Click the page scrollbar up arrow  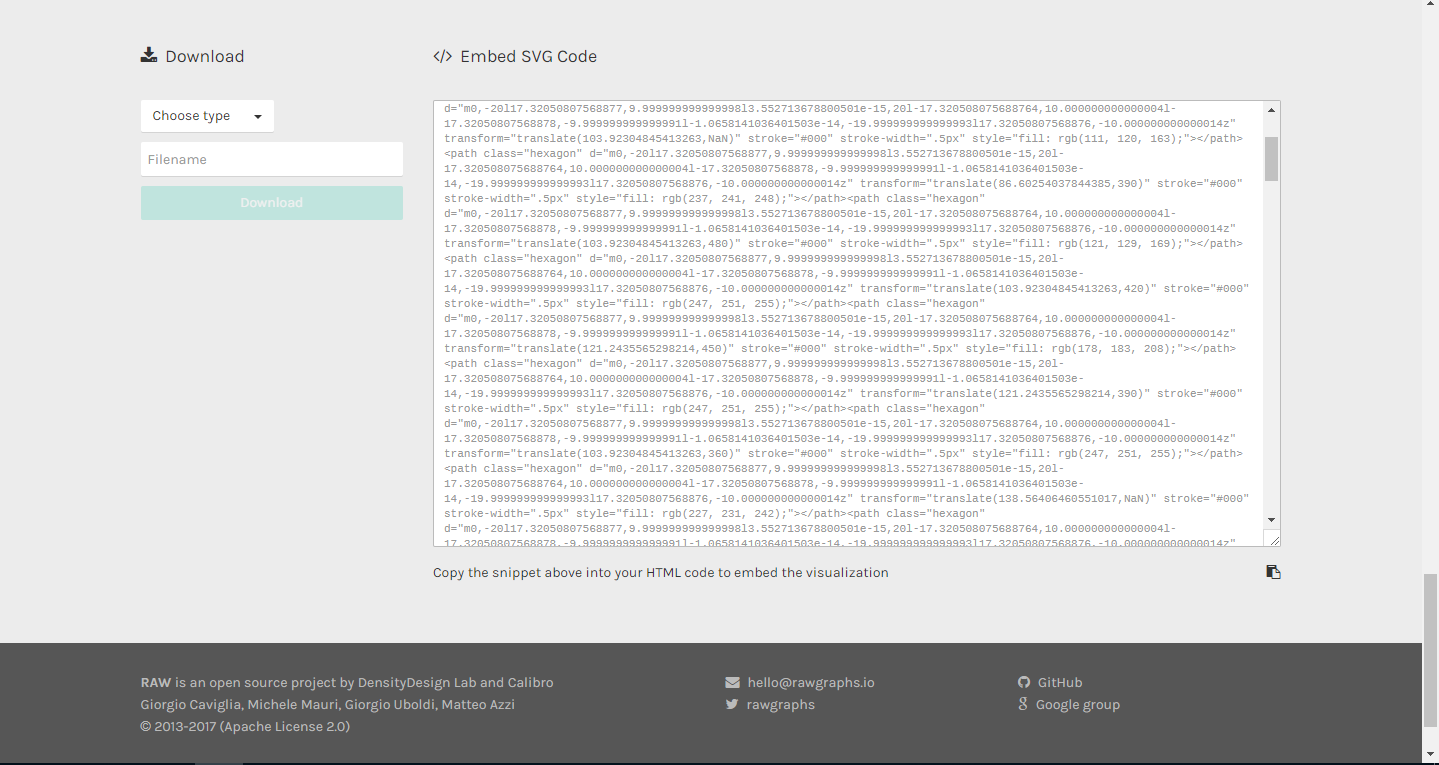pos(1430,8)
